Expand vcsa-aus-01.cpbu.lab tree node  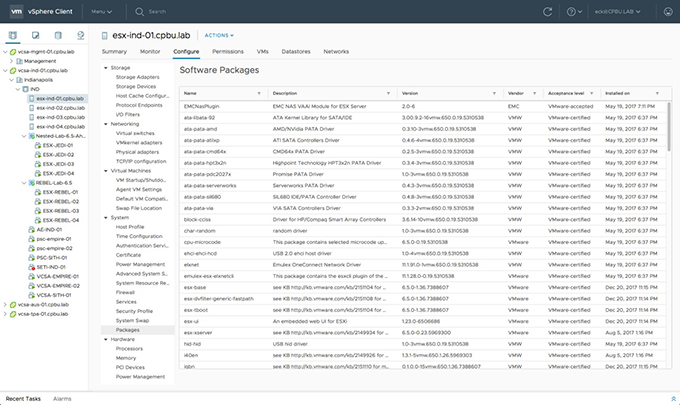(5, 305)
